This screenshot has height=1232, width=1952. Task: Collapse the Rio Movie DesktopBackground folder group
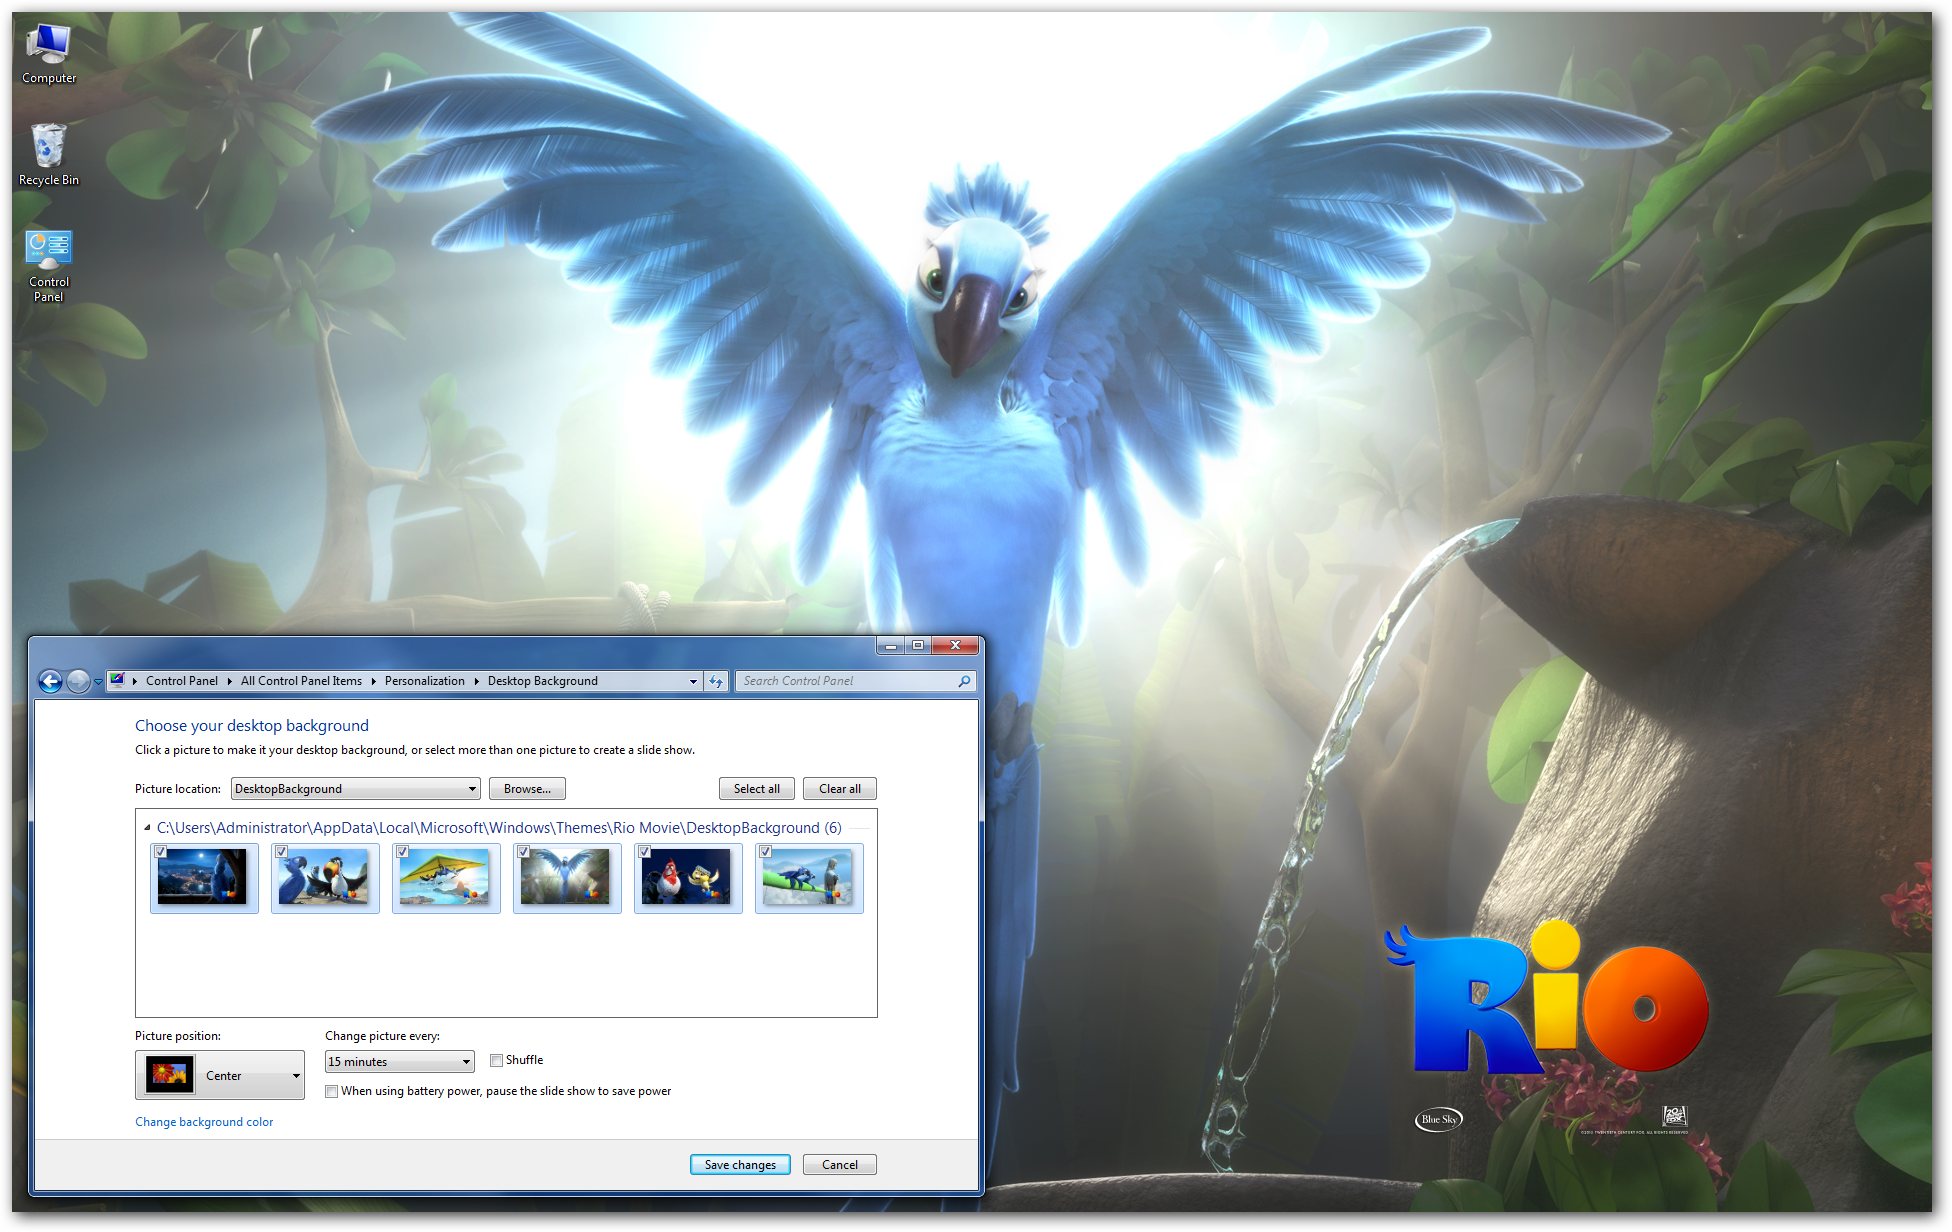(x=147, y=828)
